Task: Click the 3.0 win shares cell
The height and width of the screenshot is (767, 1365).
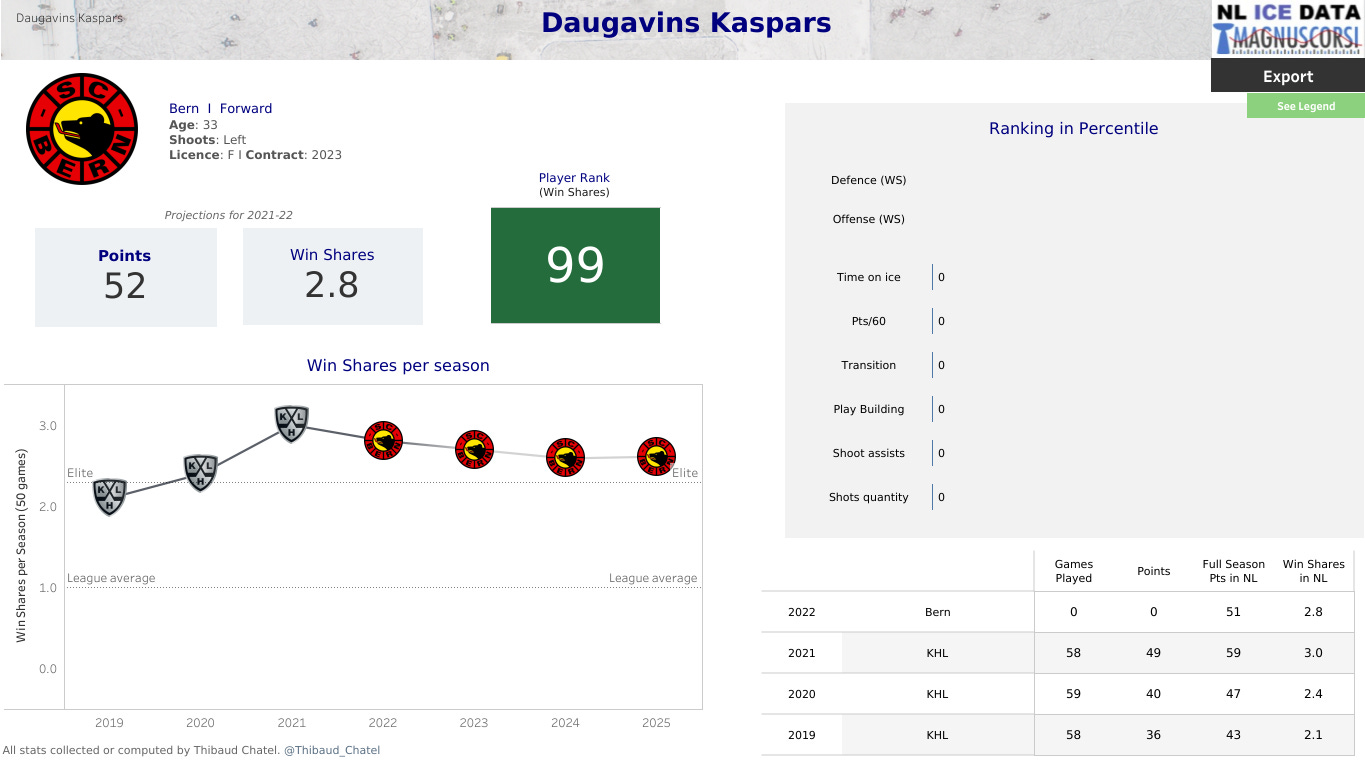Action: (1313, 653)
